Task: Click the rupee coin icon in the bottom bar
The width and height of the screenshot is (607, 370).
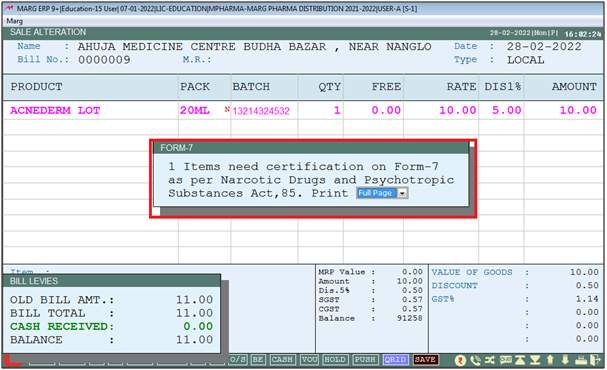Action: 460,360
